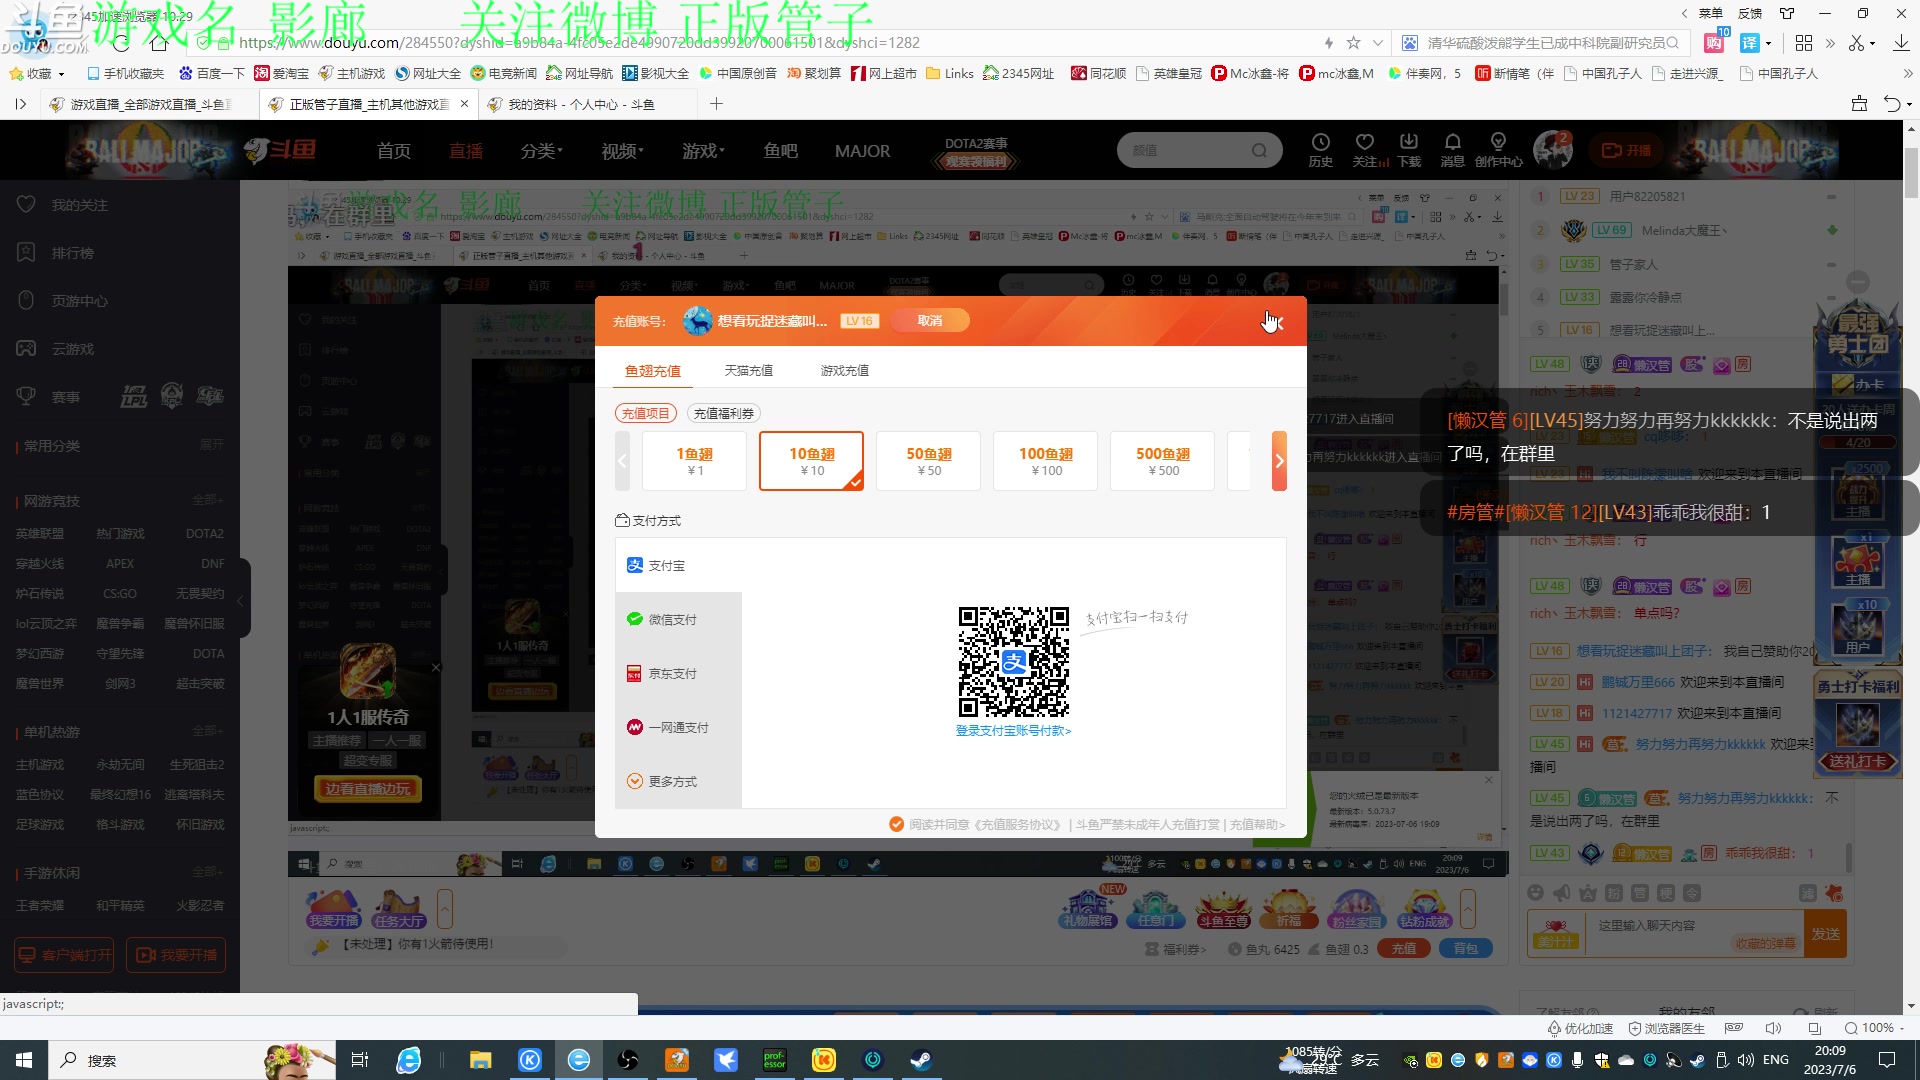Open the blue 背包 backpack button

1465,949
